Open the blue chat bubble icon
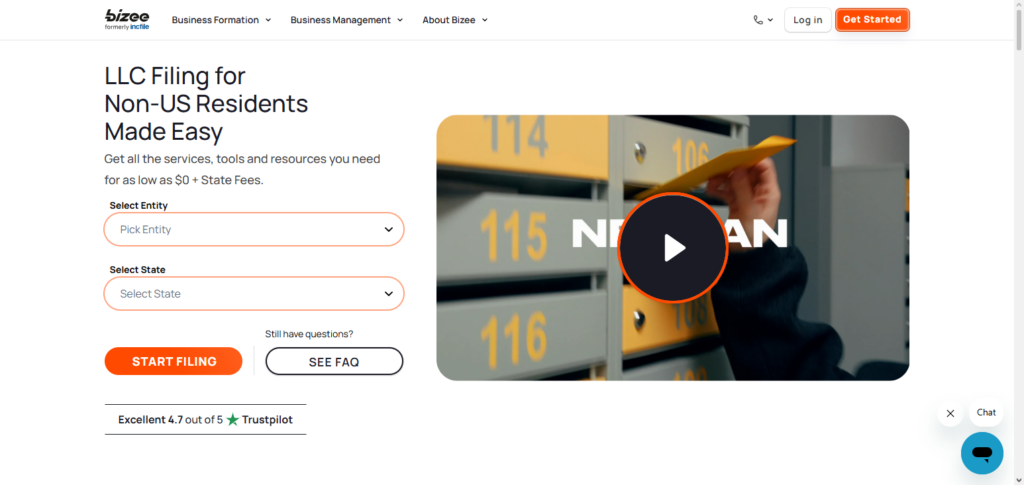 pos(981,453)
